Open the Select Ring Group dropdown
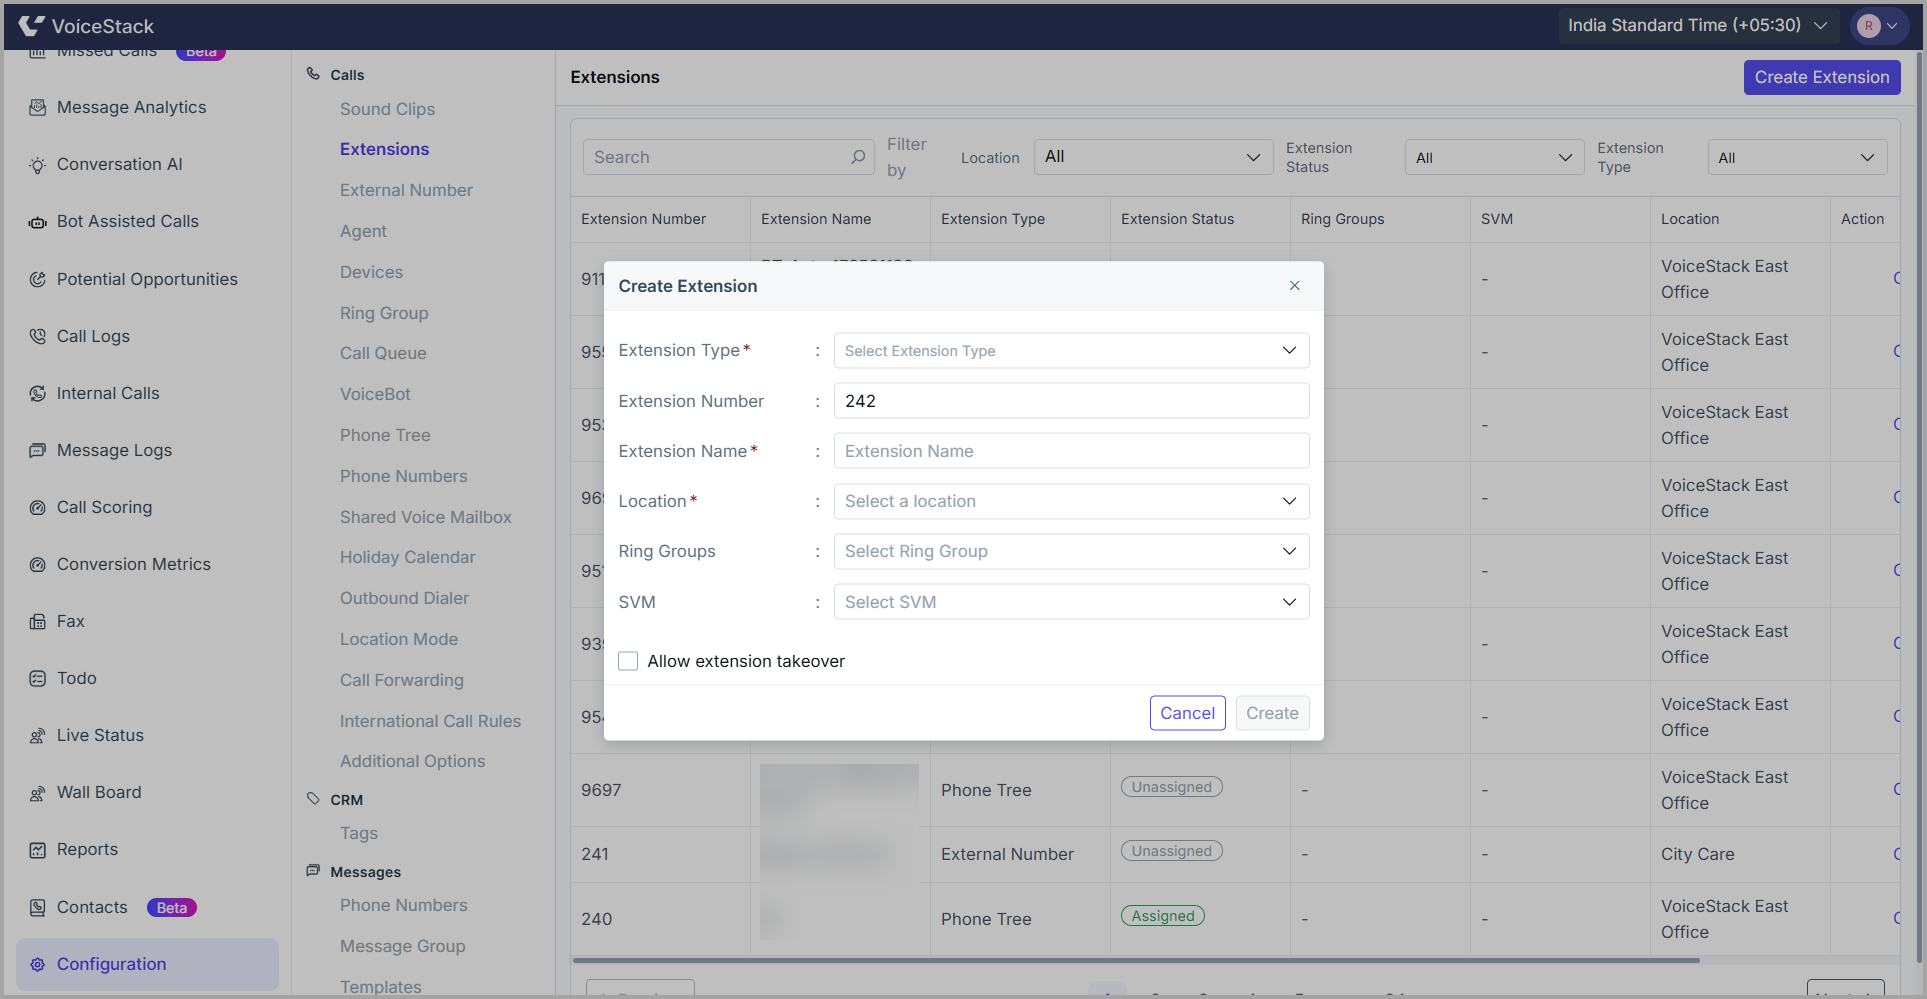Screen dimensions: 1927x999 (x=1071, y=551)
